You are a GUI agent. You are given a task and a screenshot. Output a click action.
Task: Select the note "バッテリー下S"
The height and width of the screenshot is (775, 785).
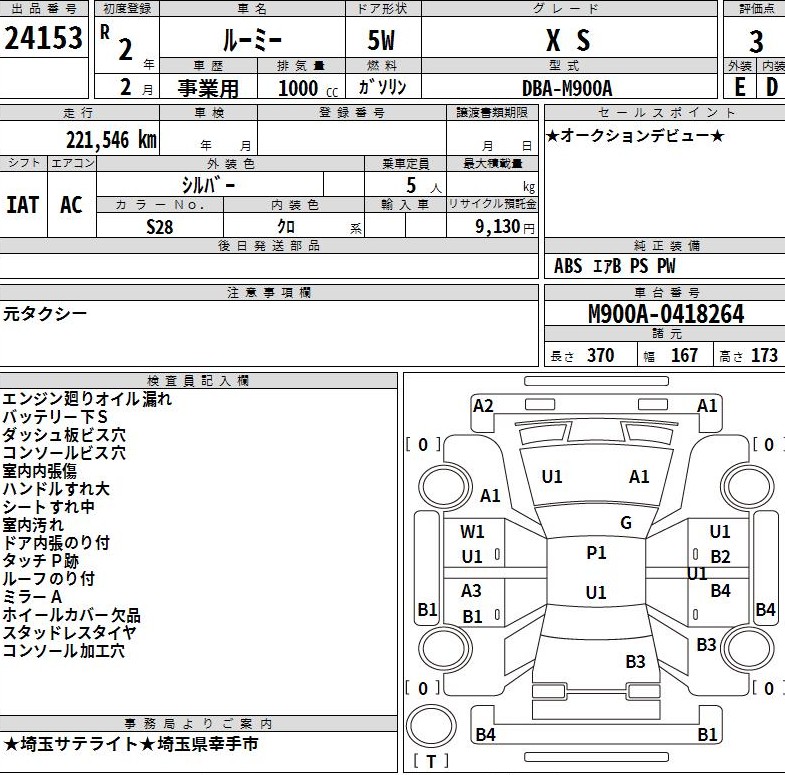click(x=55, y=417)
